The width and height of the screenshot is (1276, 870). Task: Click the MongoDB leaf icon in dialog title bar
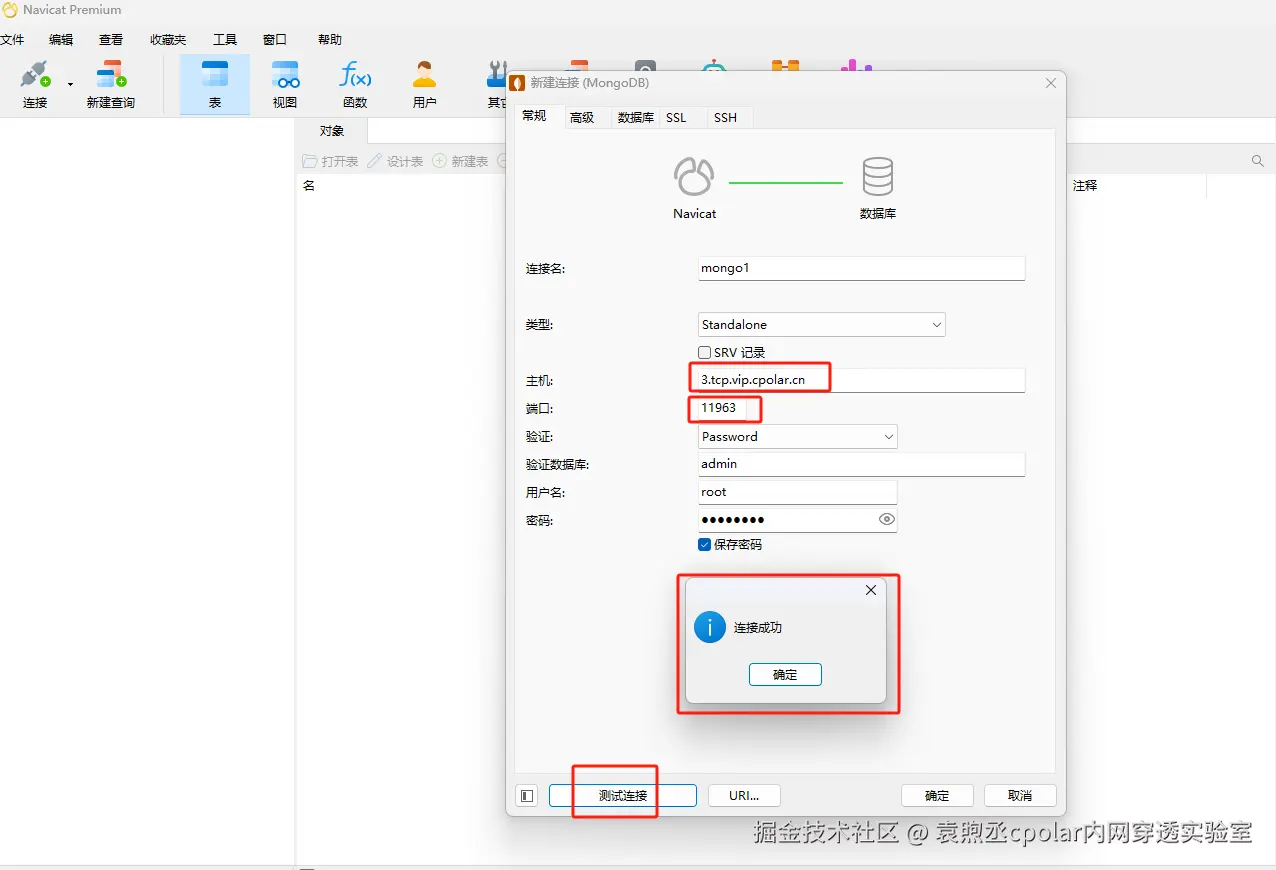tap(517, 83)
